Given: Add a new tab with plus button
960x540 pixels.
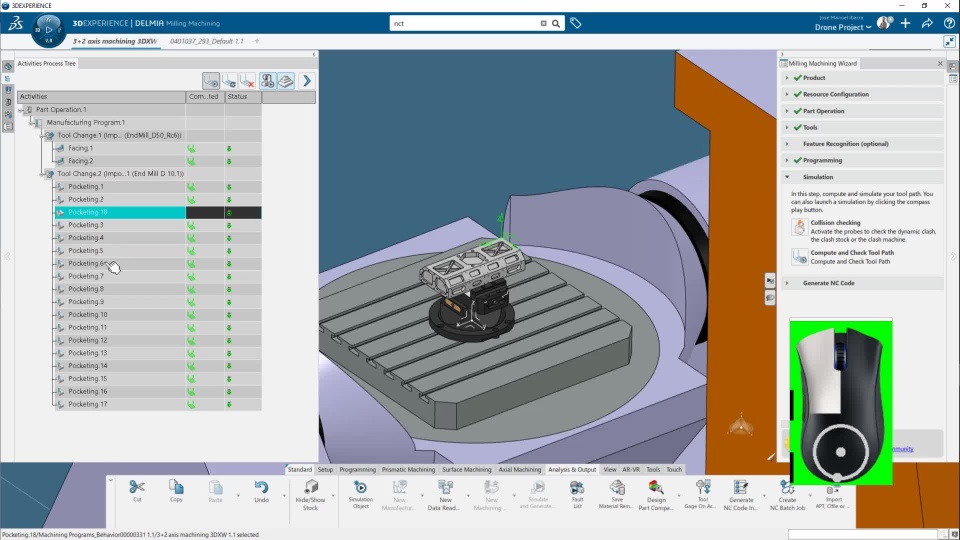Looking at the screenshot, I should 257,41.
